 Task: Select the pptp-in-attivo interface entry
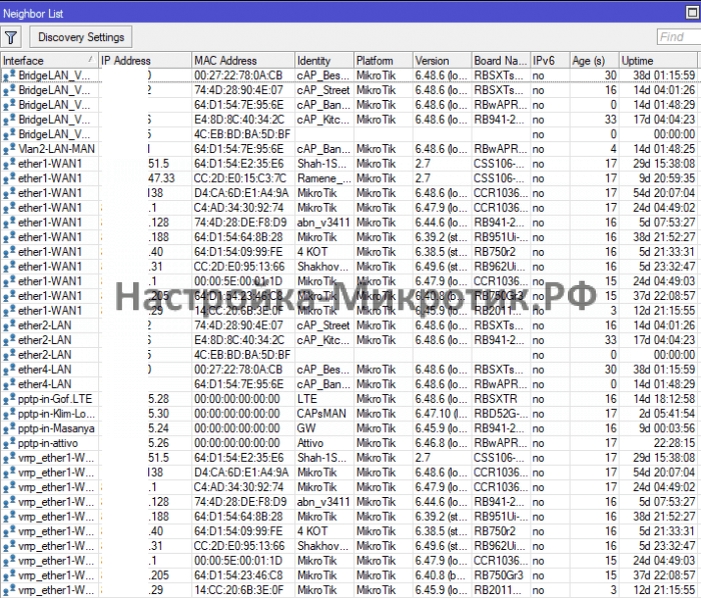click(48, 443)
